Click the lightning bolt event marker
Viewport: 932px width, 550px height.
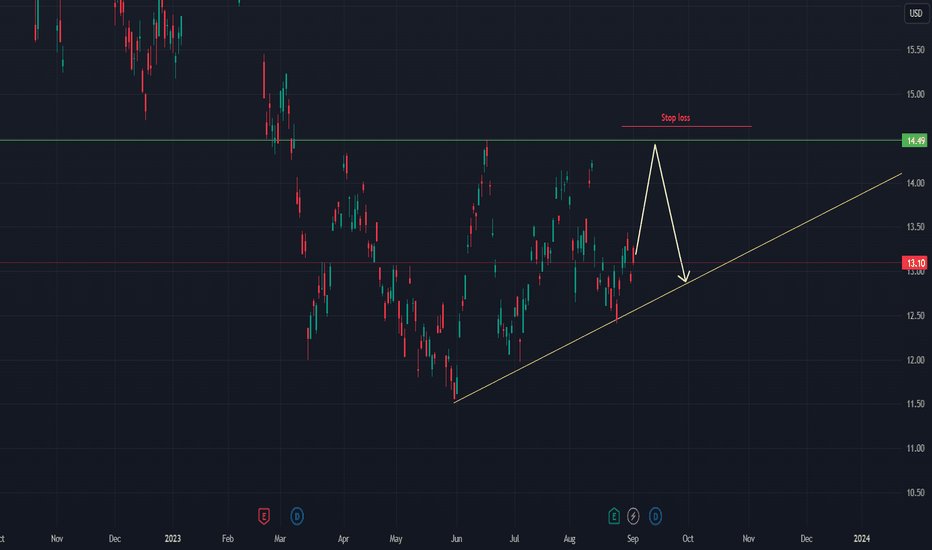[x=633, y=516]
